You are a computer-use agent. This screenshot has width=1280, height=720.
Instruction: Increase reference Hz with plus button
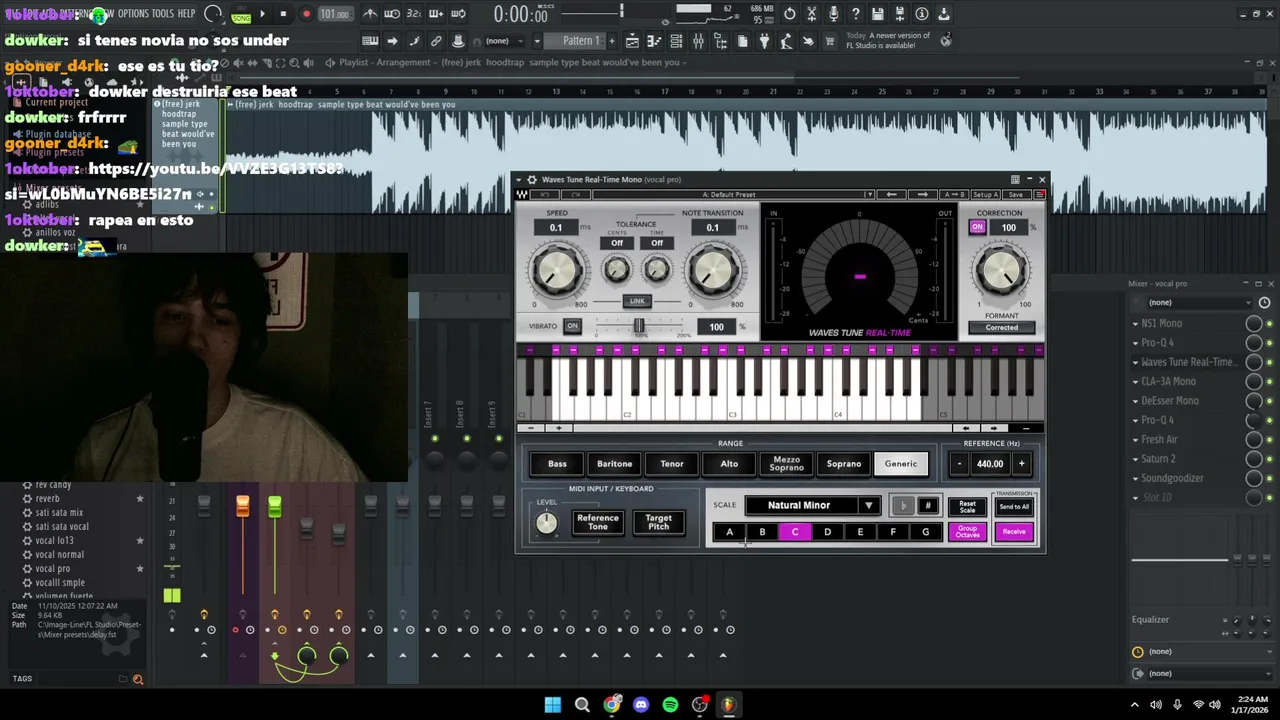pos(1022,464)
